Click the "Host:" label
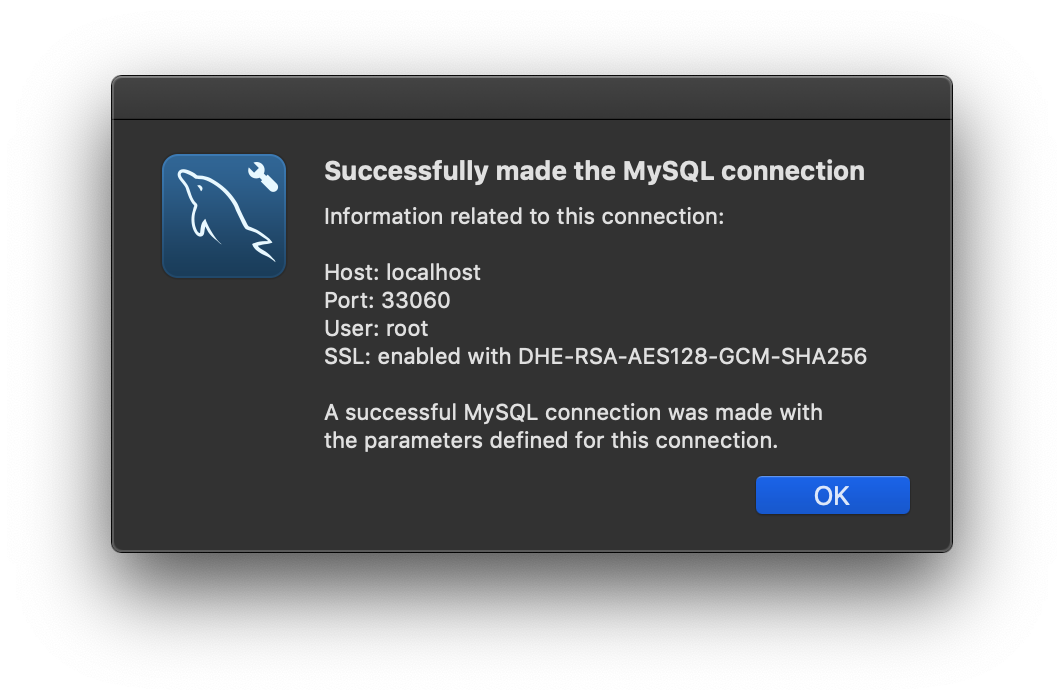Image resolution: width=1064 pixels, height=700 pixels. point(352,272)
